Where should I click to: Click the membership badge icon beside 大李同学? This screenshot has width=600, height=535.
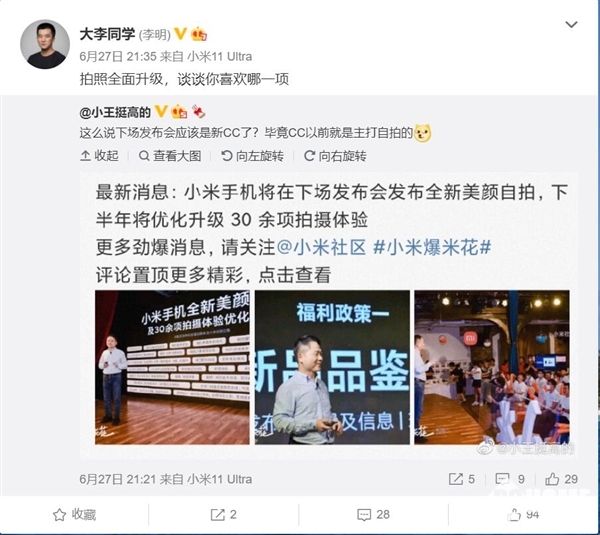click(x=199, y=34)
